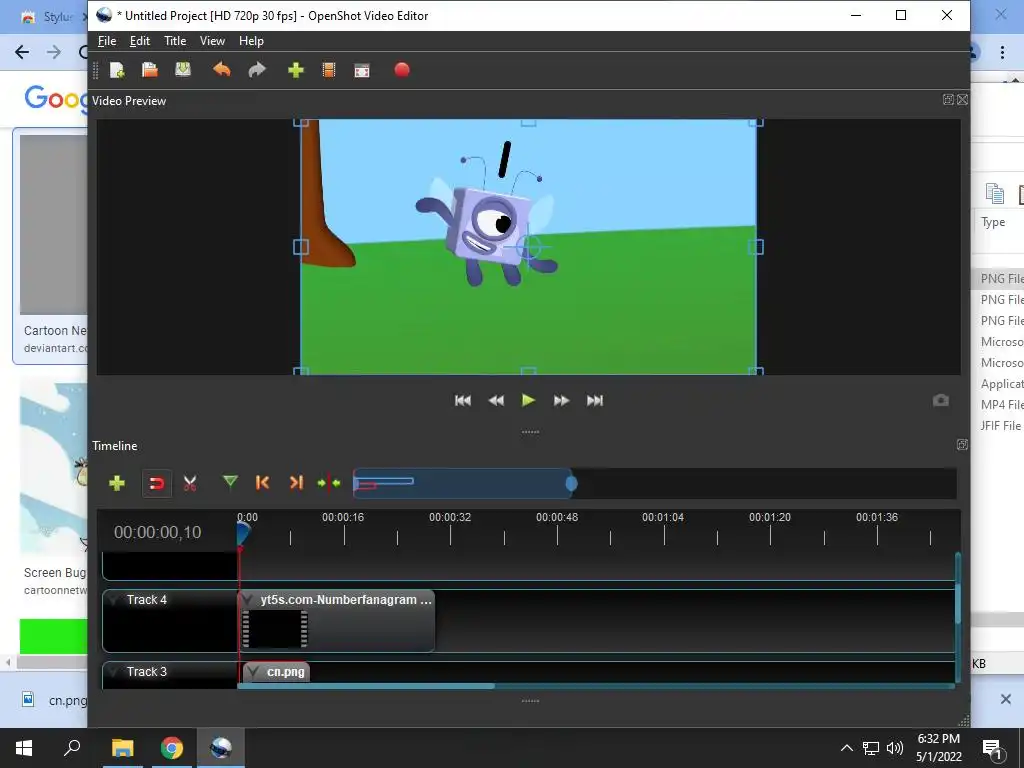1024x768 pixels.
Task: Click the timeline zoom slider's right handle
Action: [x=571, y=484]
